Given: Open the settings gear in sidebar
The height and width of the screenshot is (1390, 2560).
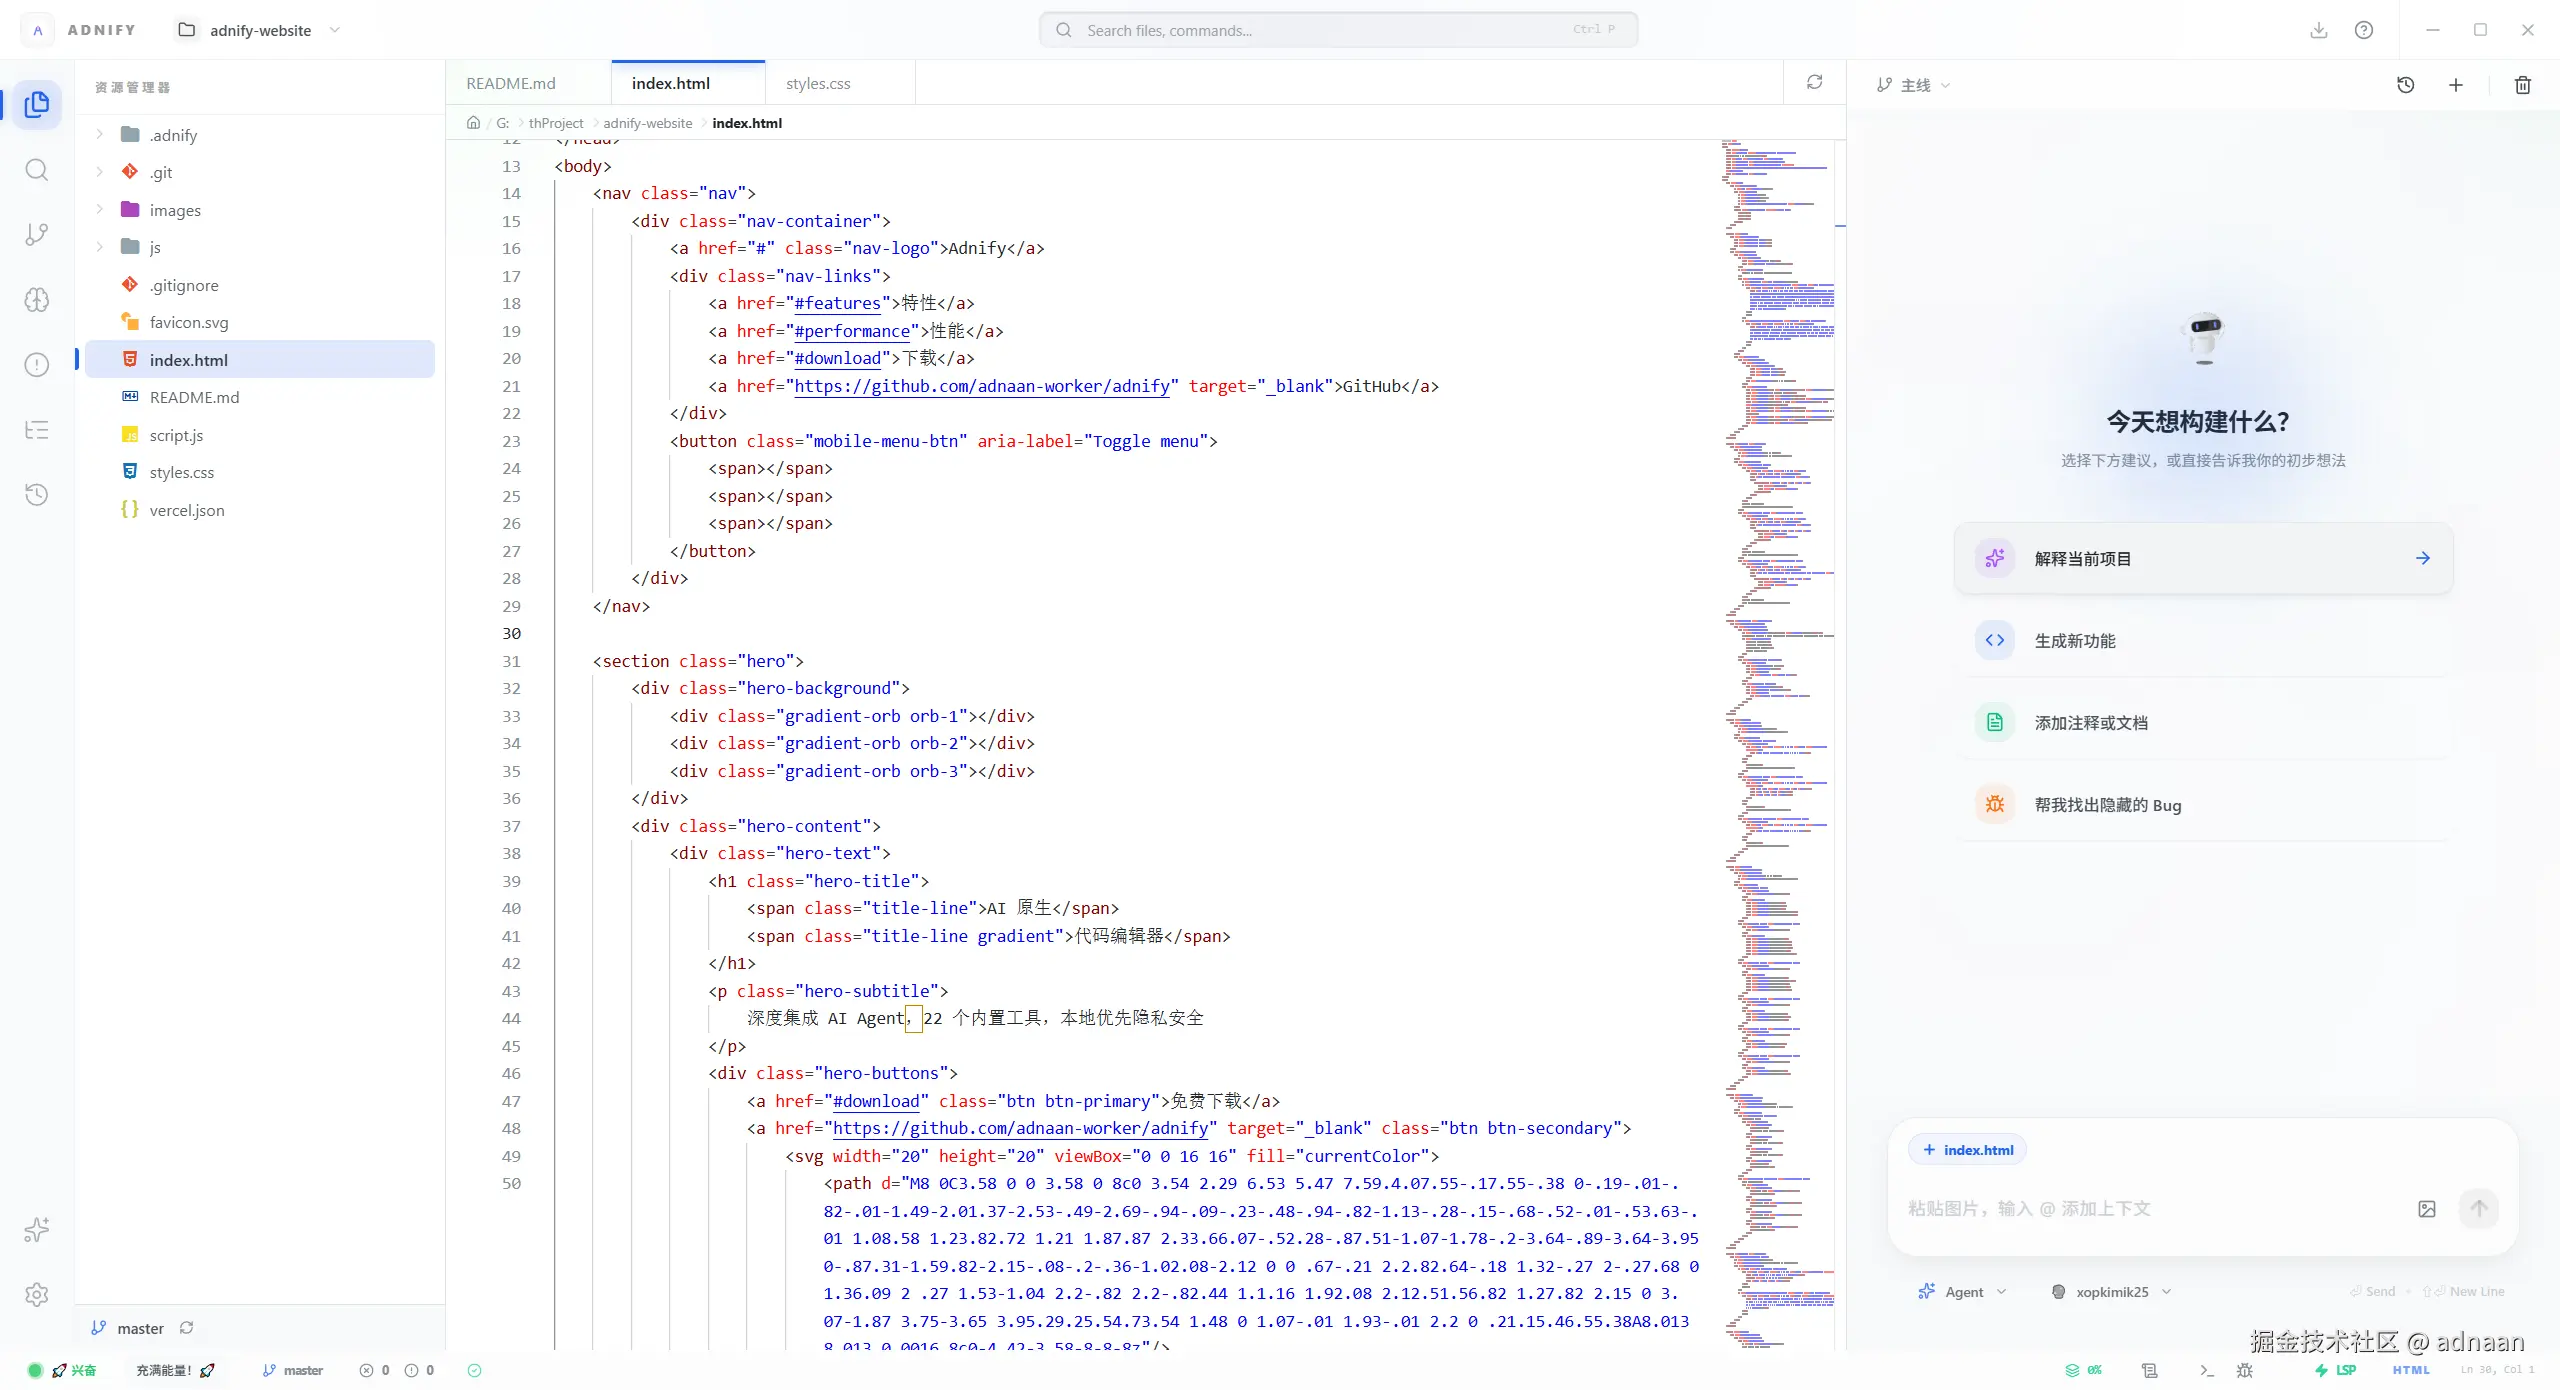Looking at the screenshot, I should click(37, 1295).
